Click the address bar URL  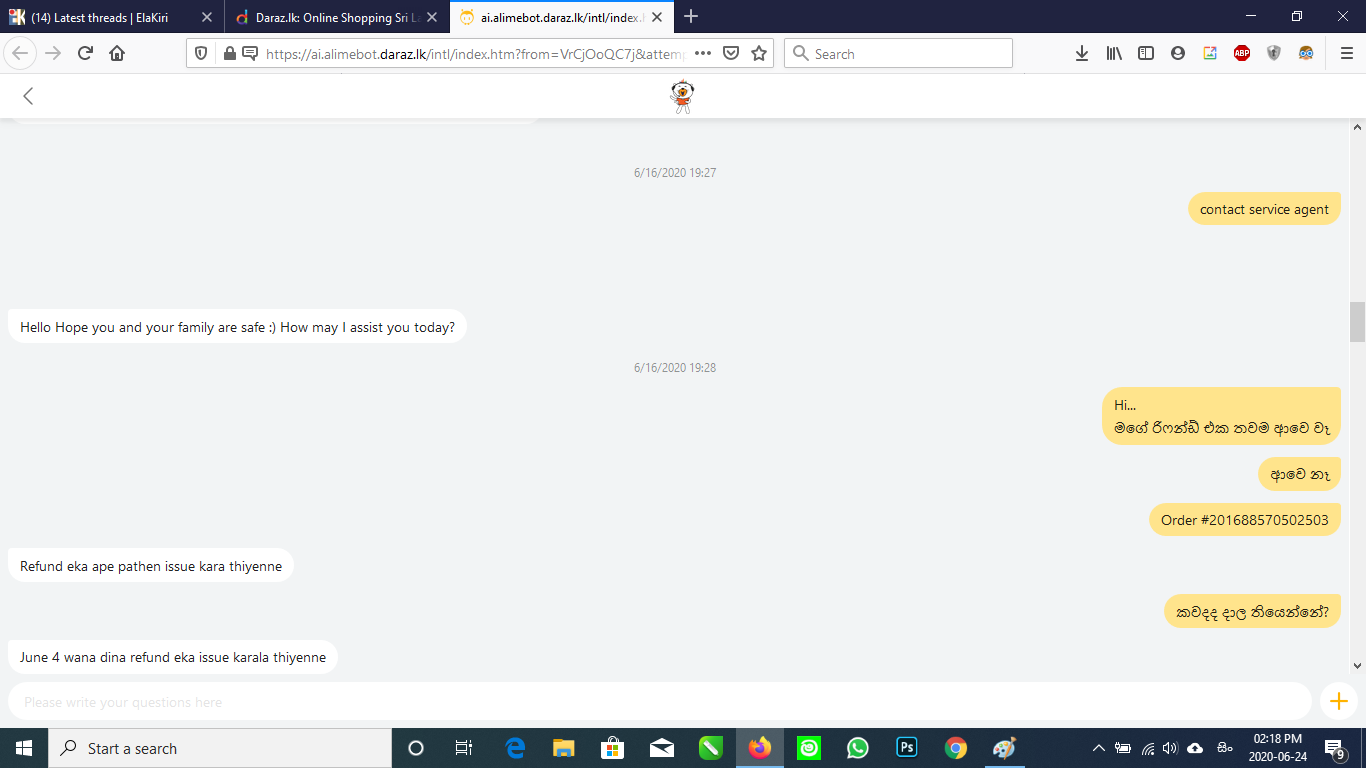coord(475,54)
